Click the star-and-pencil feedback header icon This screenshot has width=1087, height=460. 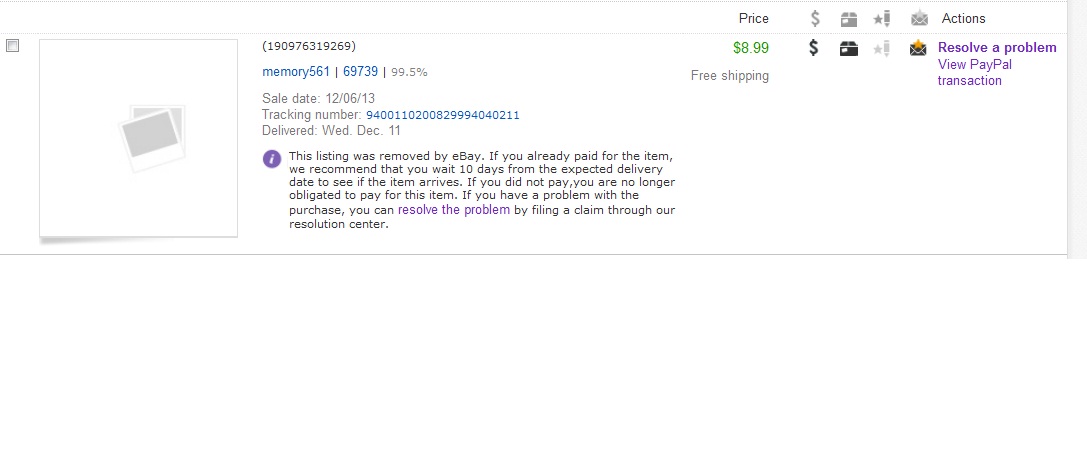click(882, 18)
